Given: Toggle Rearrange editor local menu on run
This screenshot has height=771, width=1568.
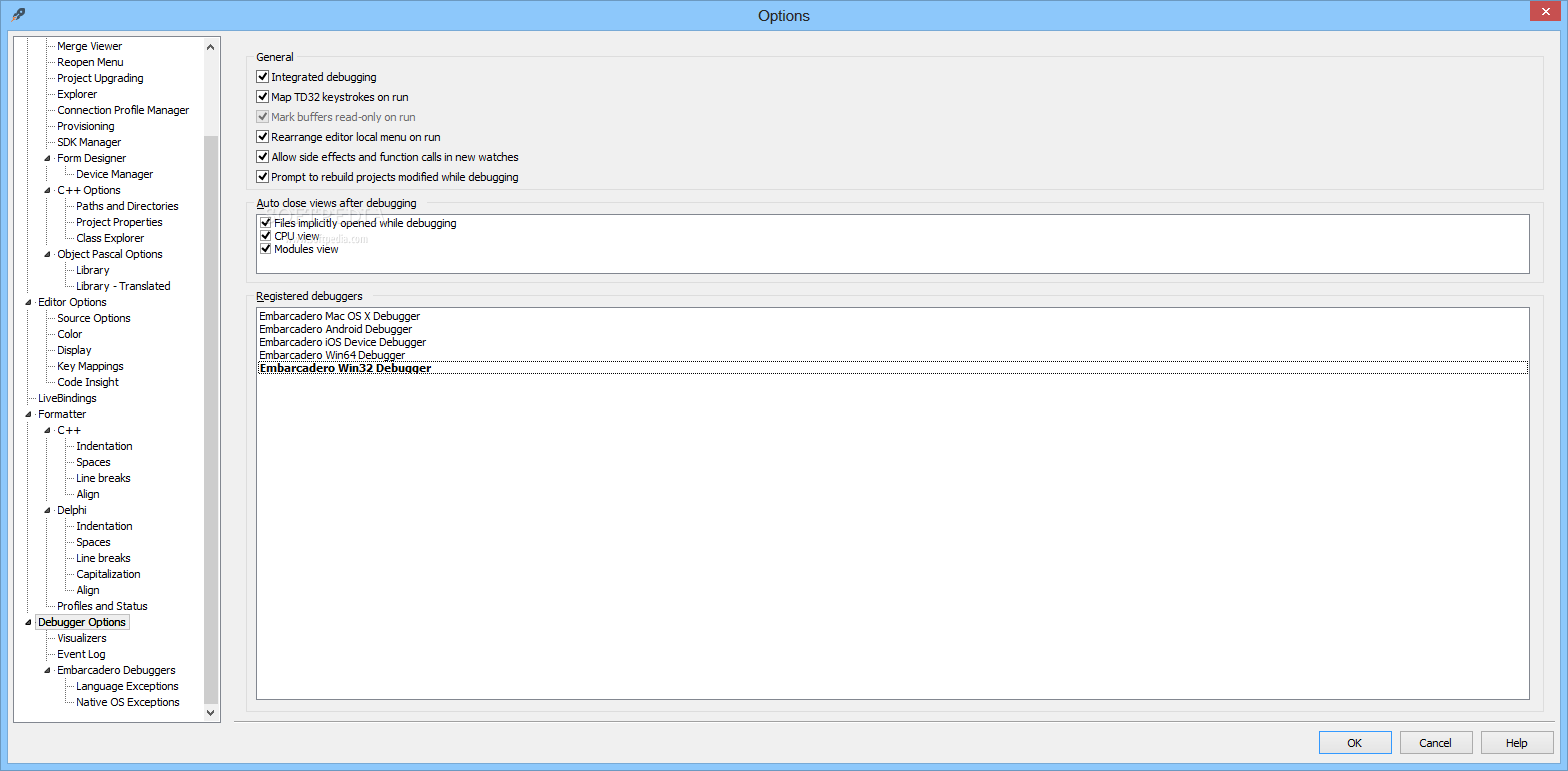Looking at the screenshot, I should tap(263, 137).
